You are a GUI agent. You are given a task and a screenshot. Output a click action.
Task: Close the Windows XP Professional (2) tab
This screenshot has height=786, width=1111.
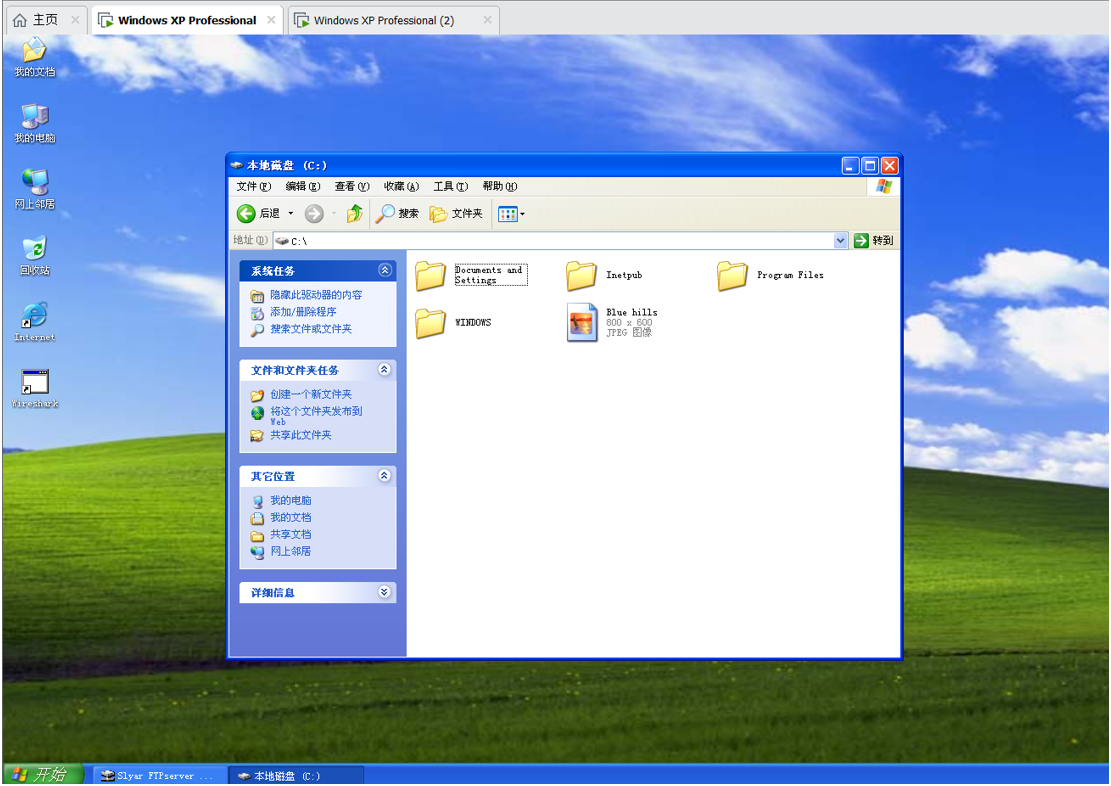tap(487, 20)
